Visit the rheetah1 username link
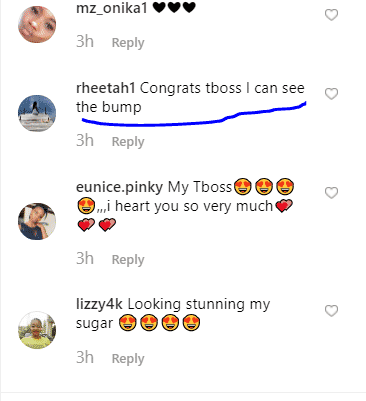366x401 pixels. pos(106,88)
